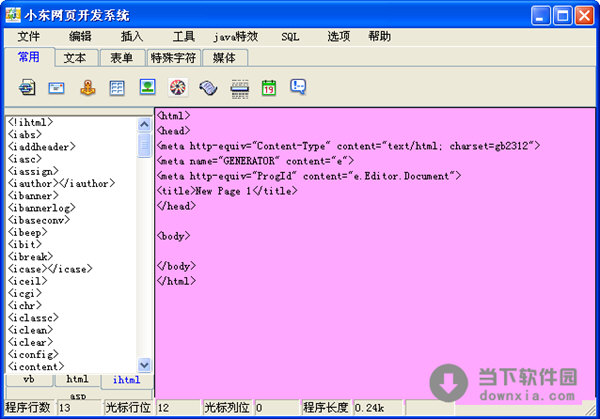Select <icontent> in the tag list
600x419 pixels.
pos(36,367)
